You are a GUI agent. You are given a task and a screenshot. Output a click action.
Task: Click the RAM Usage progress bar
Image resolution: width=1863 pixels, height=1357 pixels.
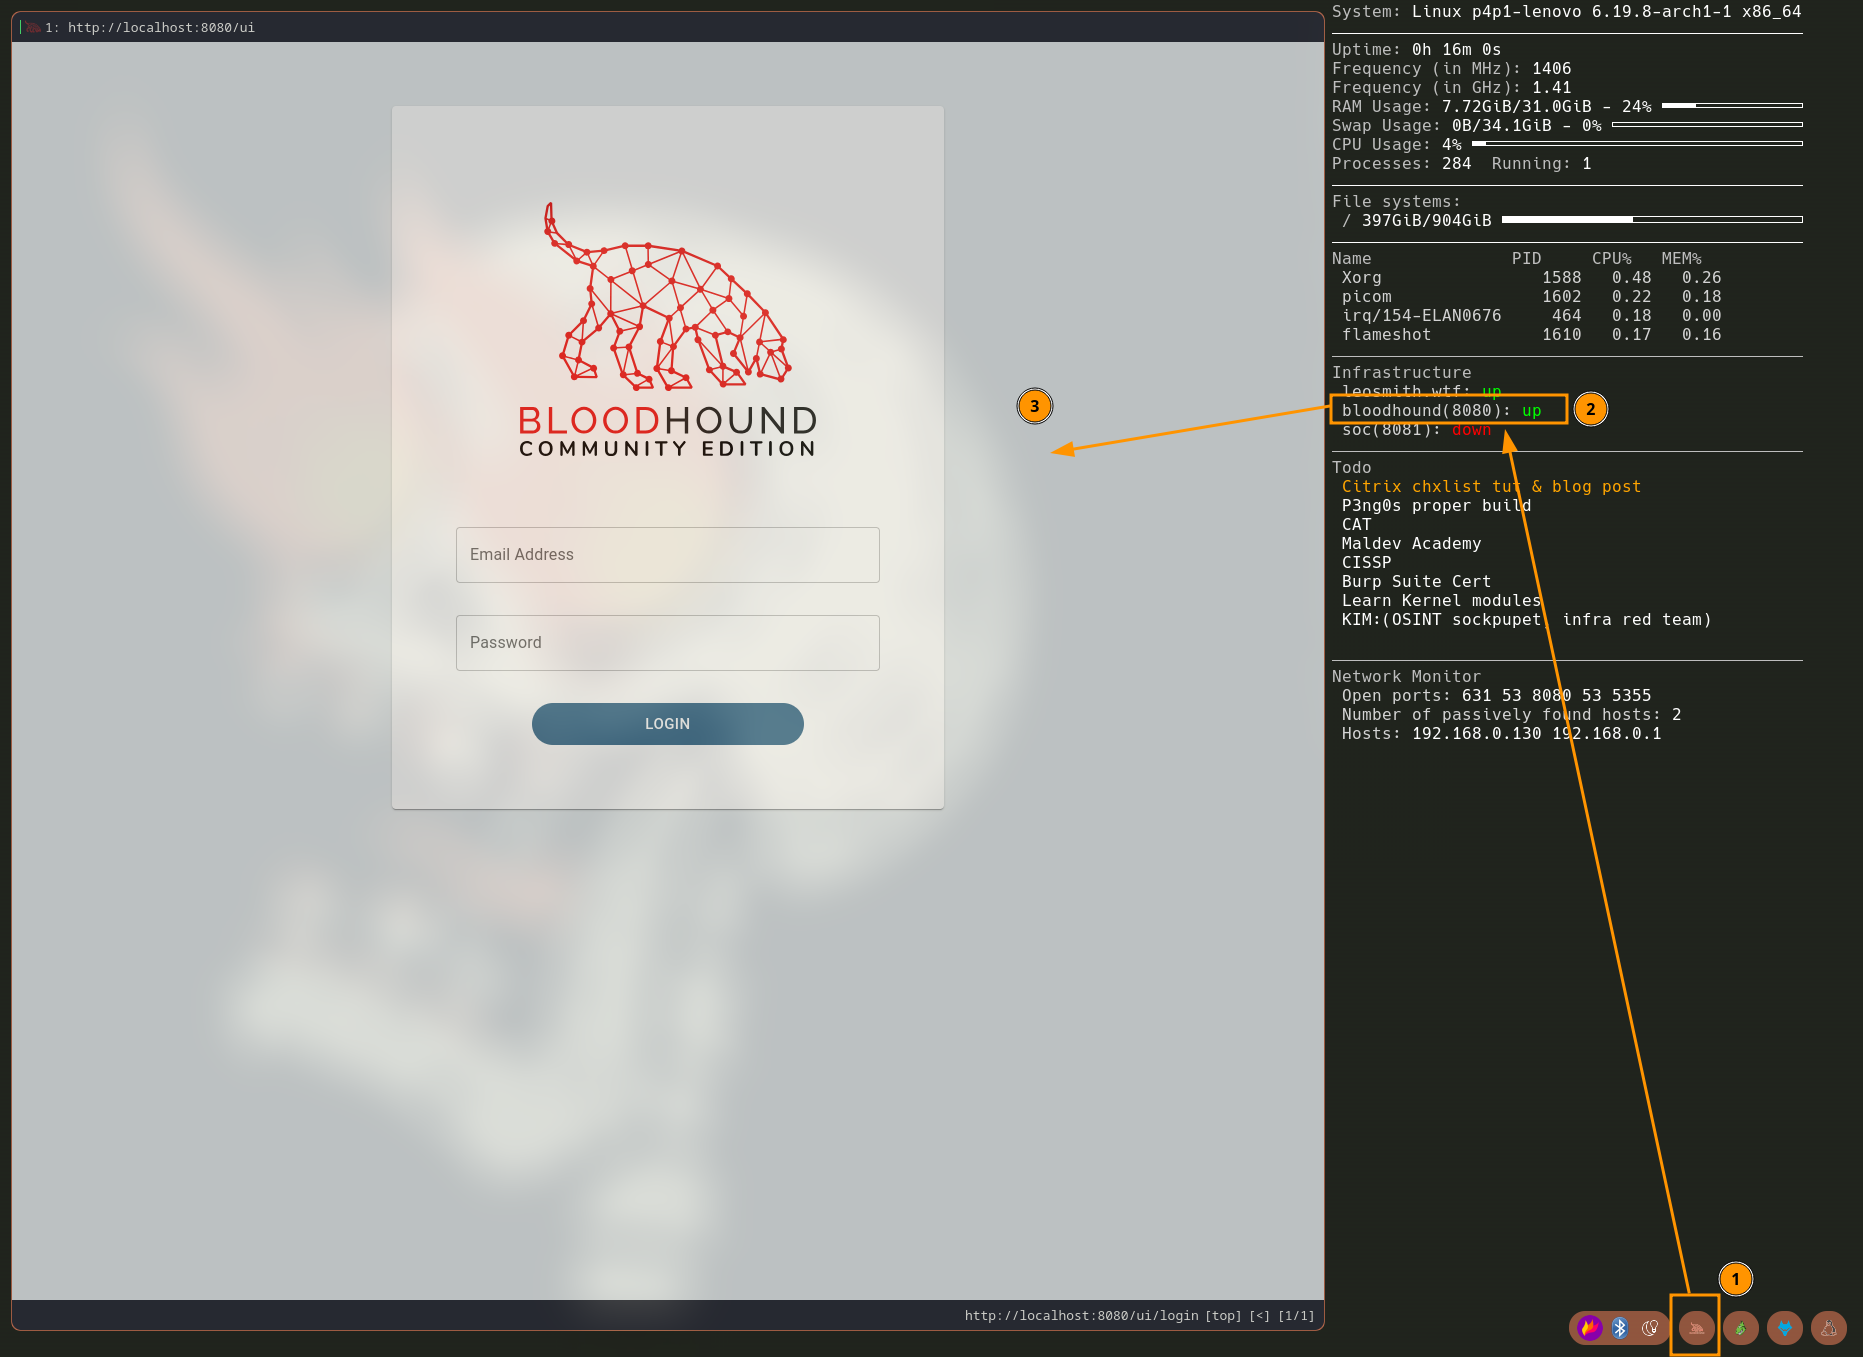click(x=1731, y=106)
